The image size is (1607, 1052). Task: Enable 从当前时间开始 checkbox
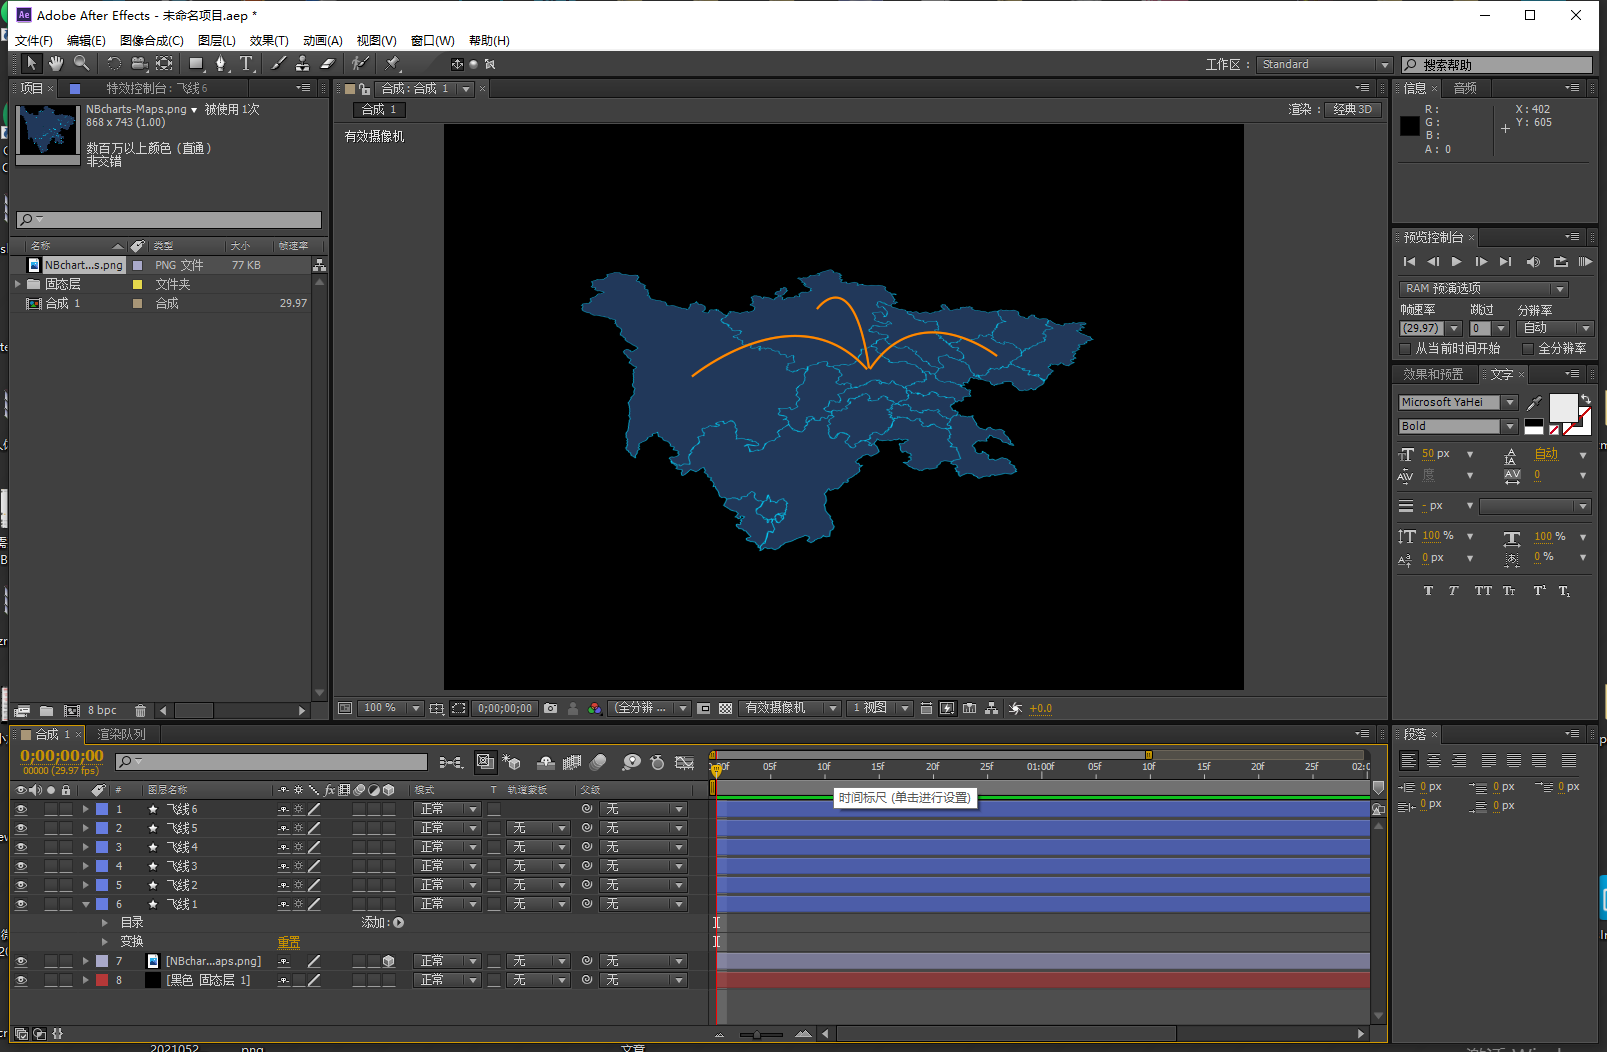click(x=1405, y=349)
